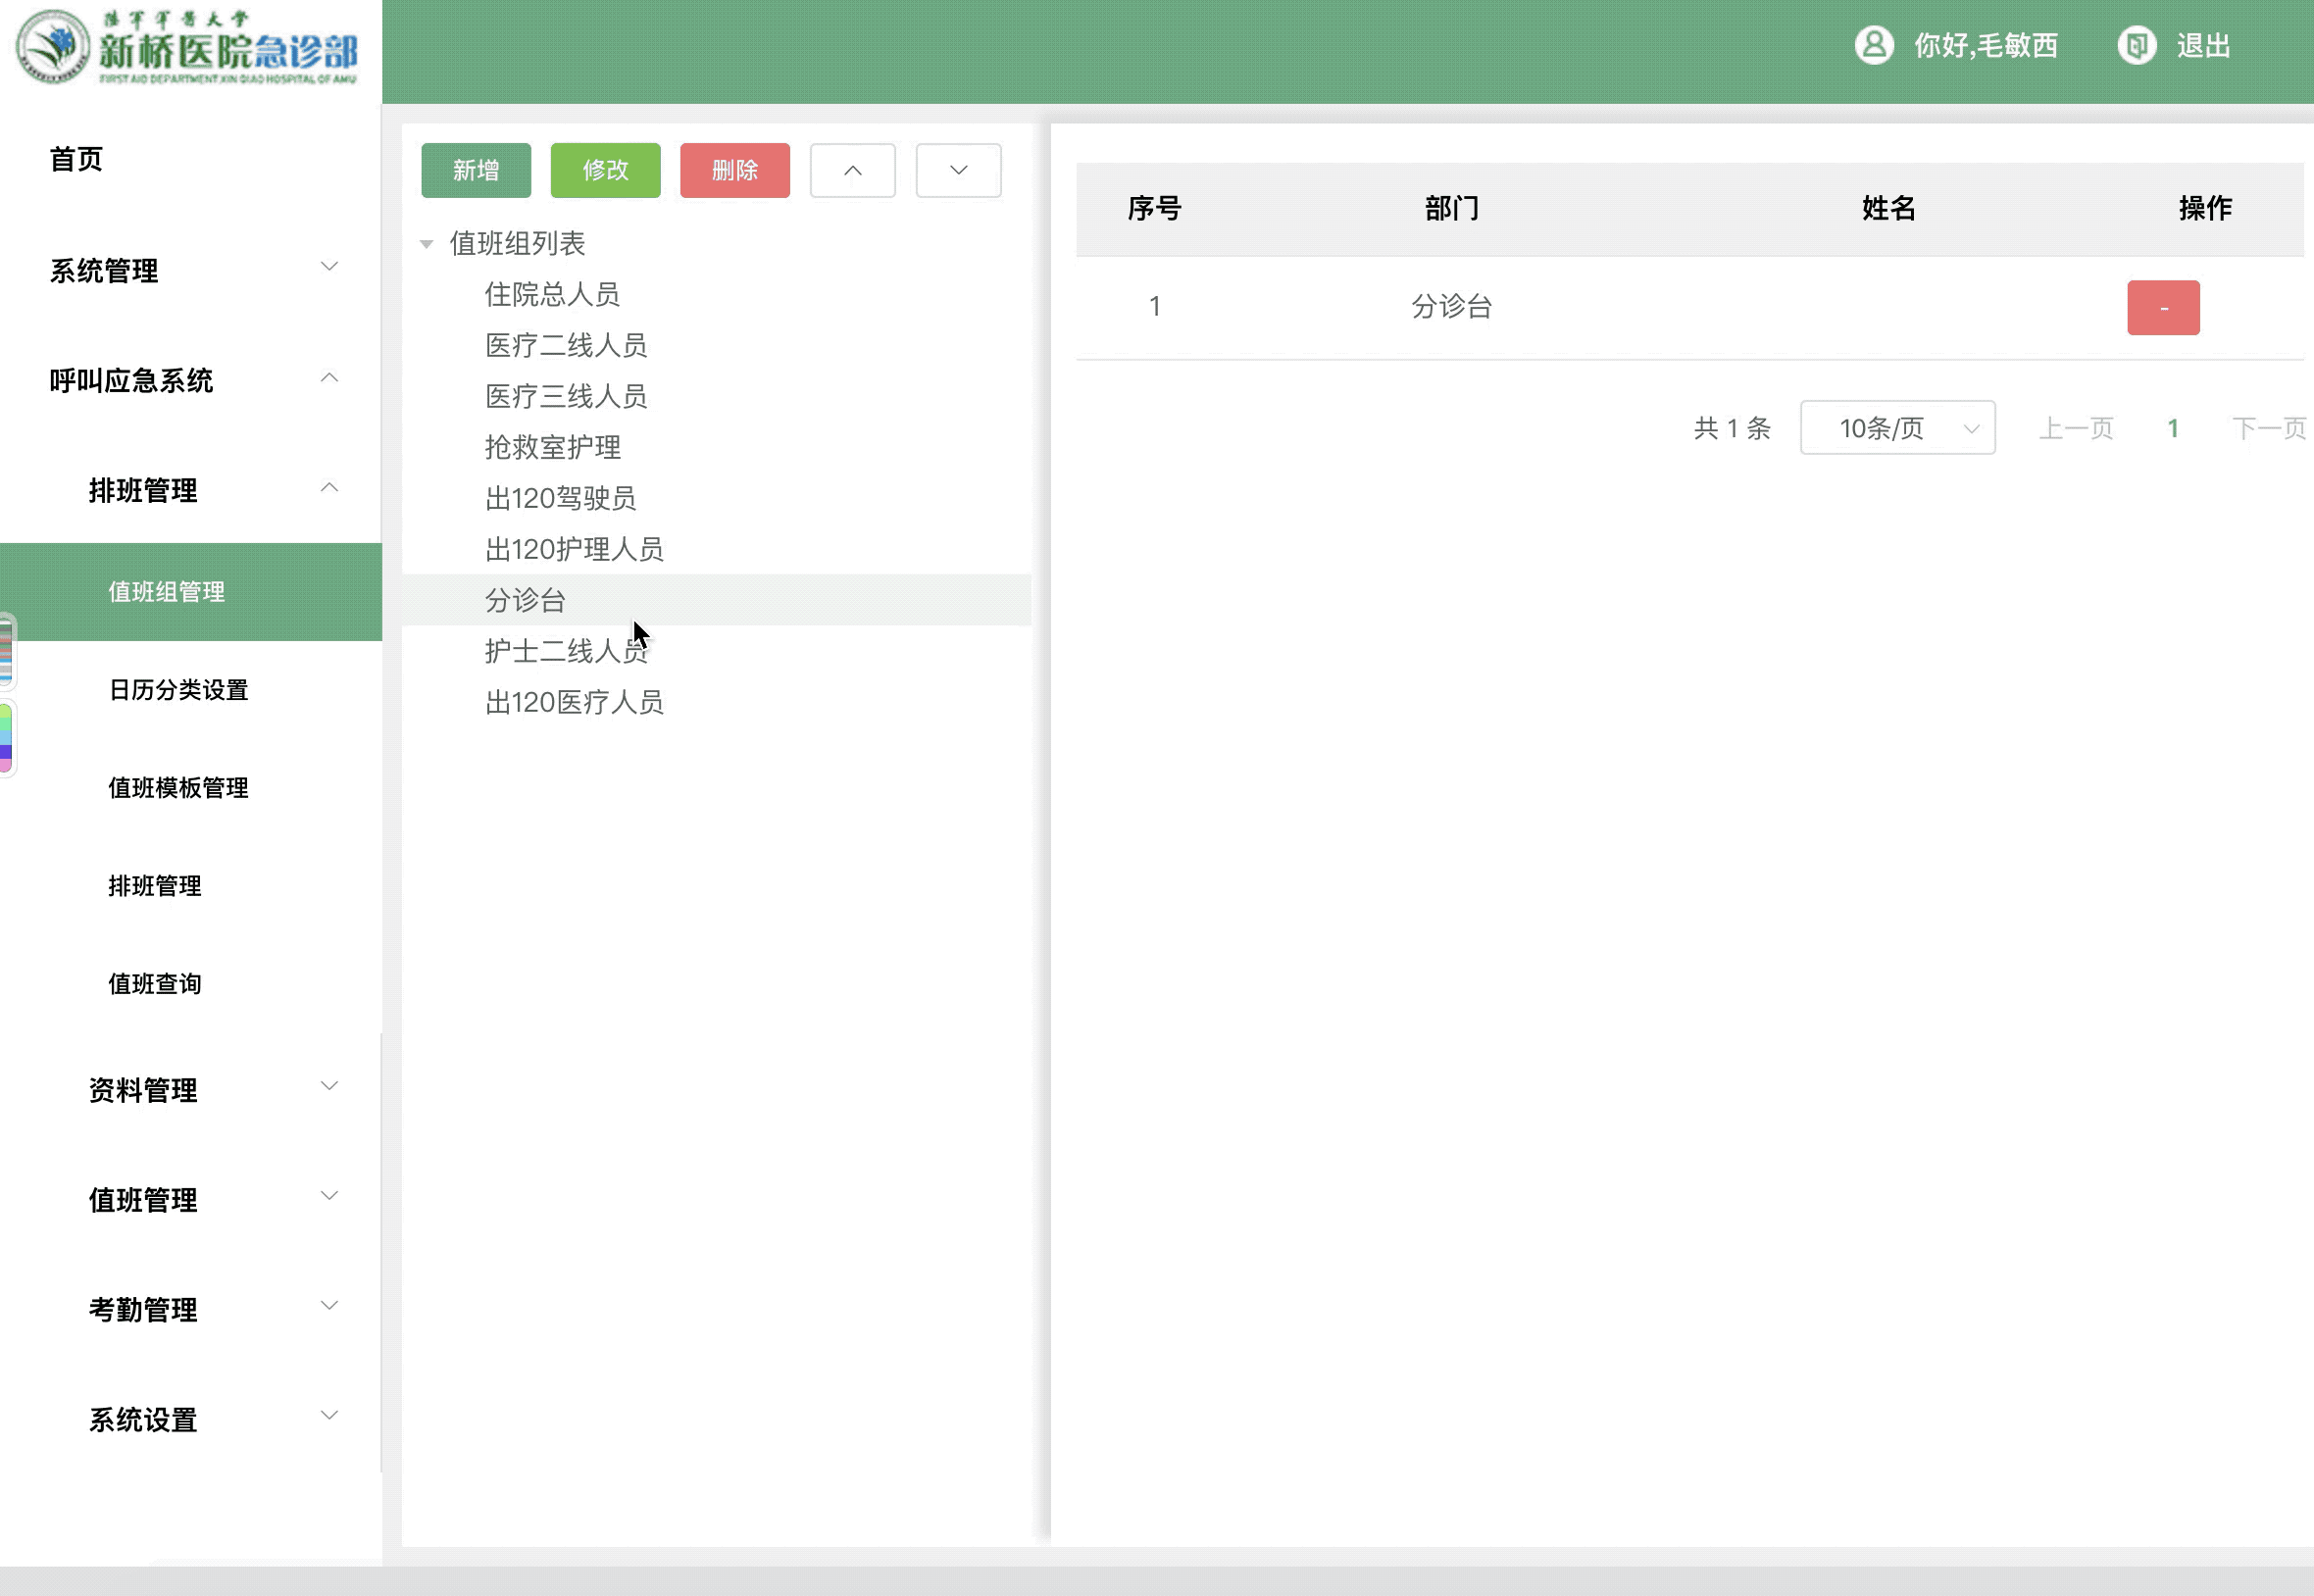Remove 分诊台 member using red minus icon

pyautogui.click(x=2163, y=307)
